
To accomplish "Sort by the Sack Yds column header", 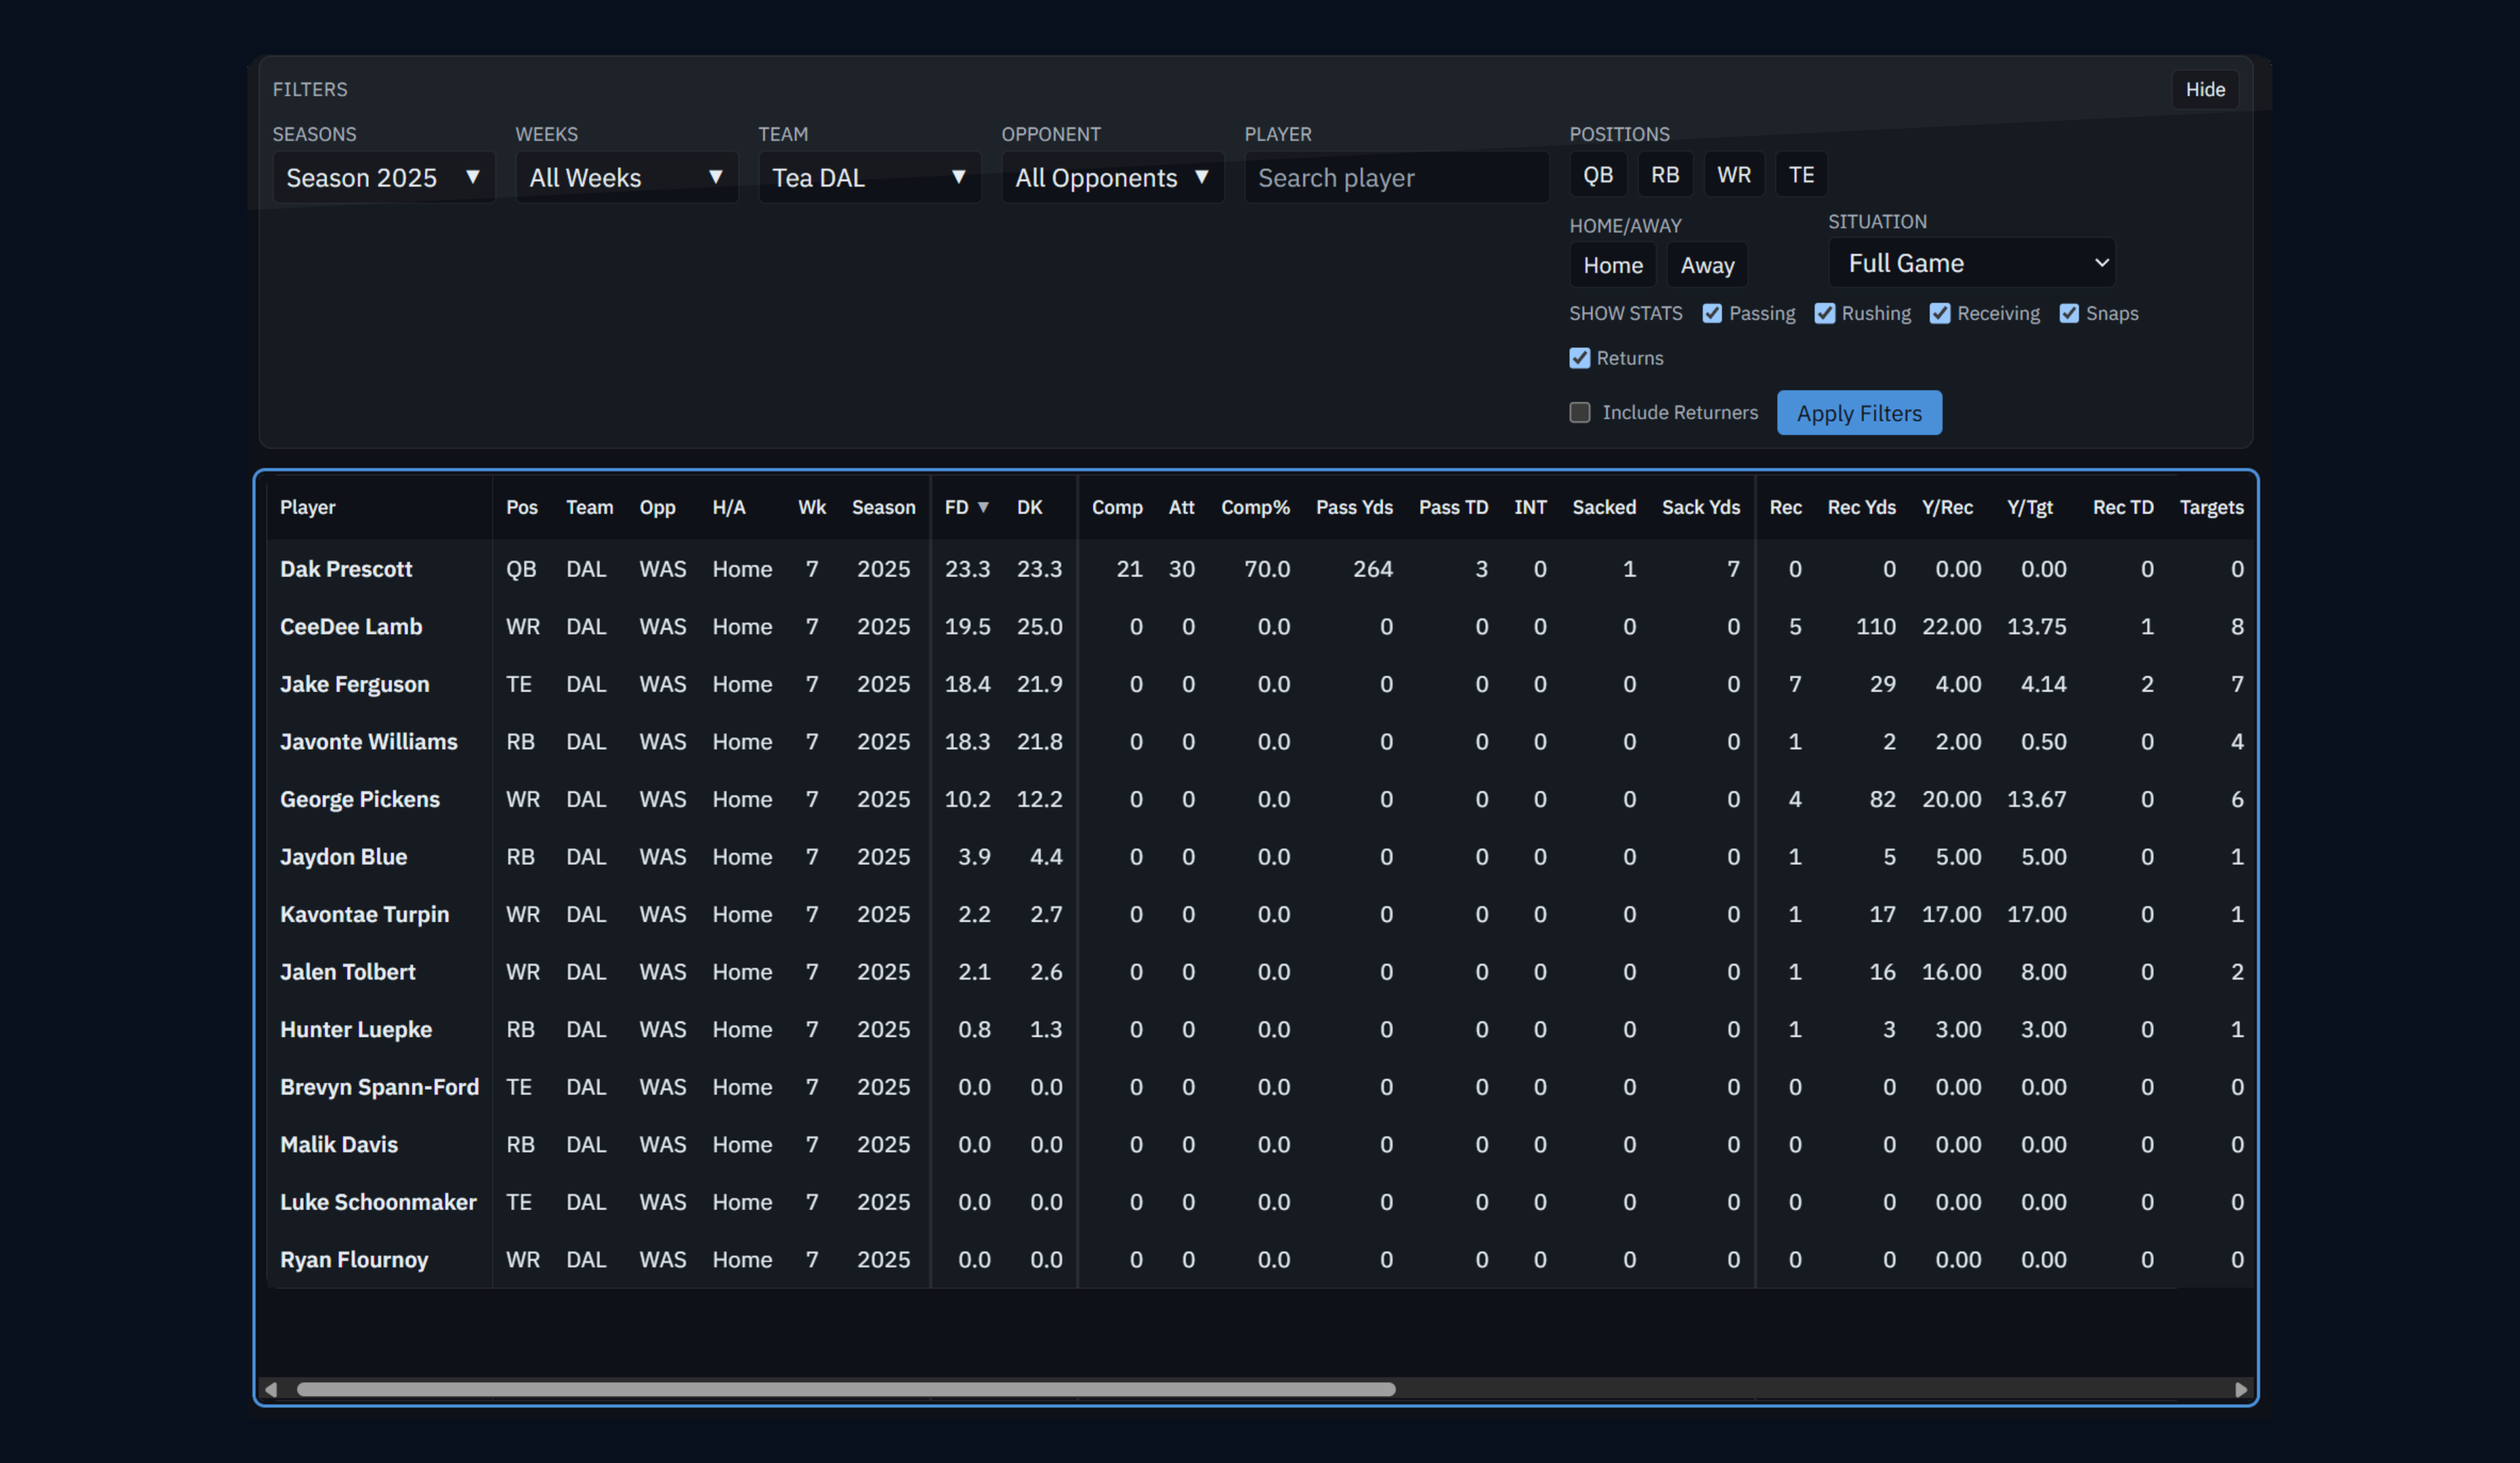I will coord(1701,508).
